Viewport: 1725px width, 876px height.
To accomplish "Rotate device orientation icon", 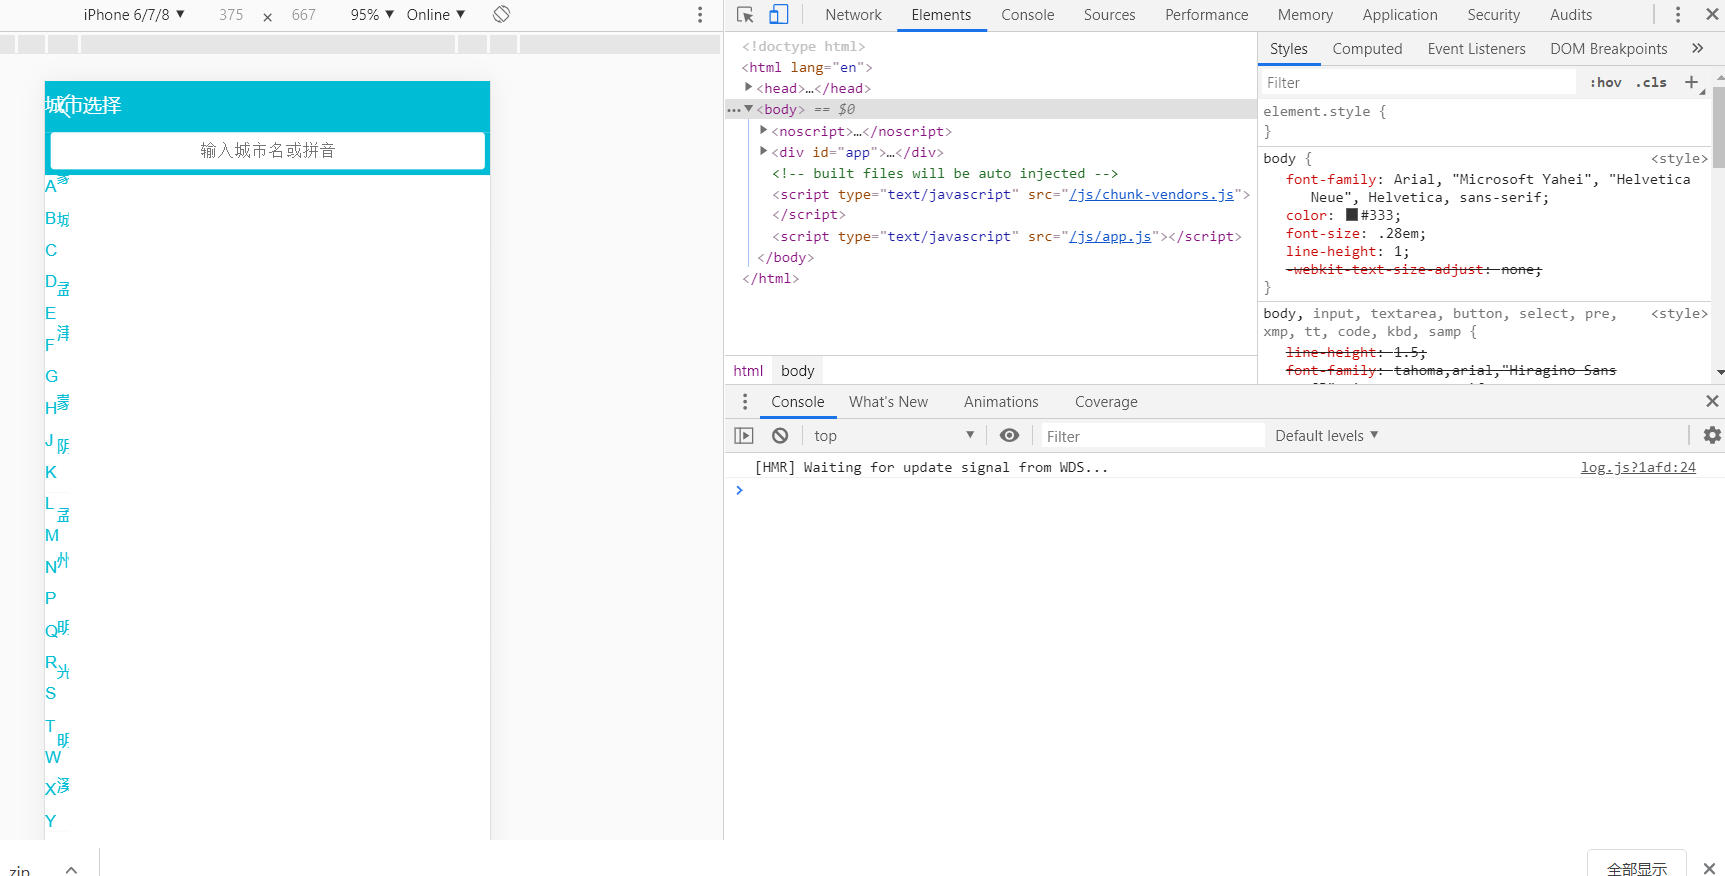I will tap(502, 14).
